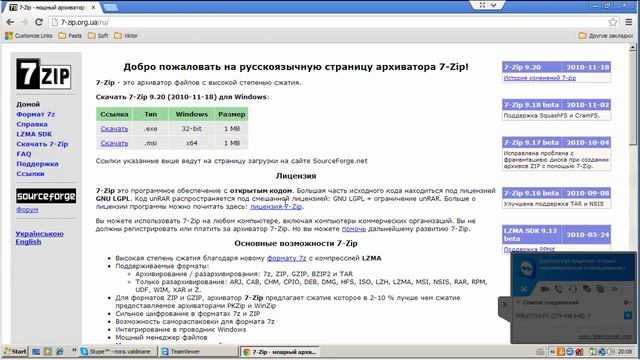The height and width of the screenshot is (360, 640).
Task: Click scrollbar up arrow
Action: point(633,47)
